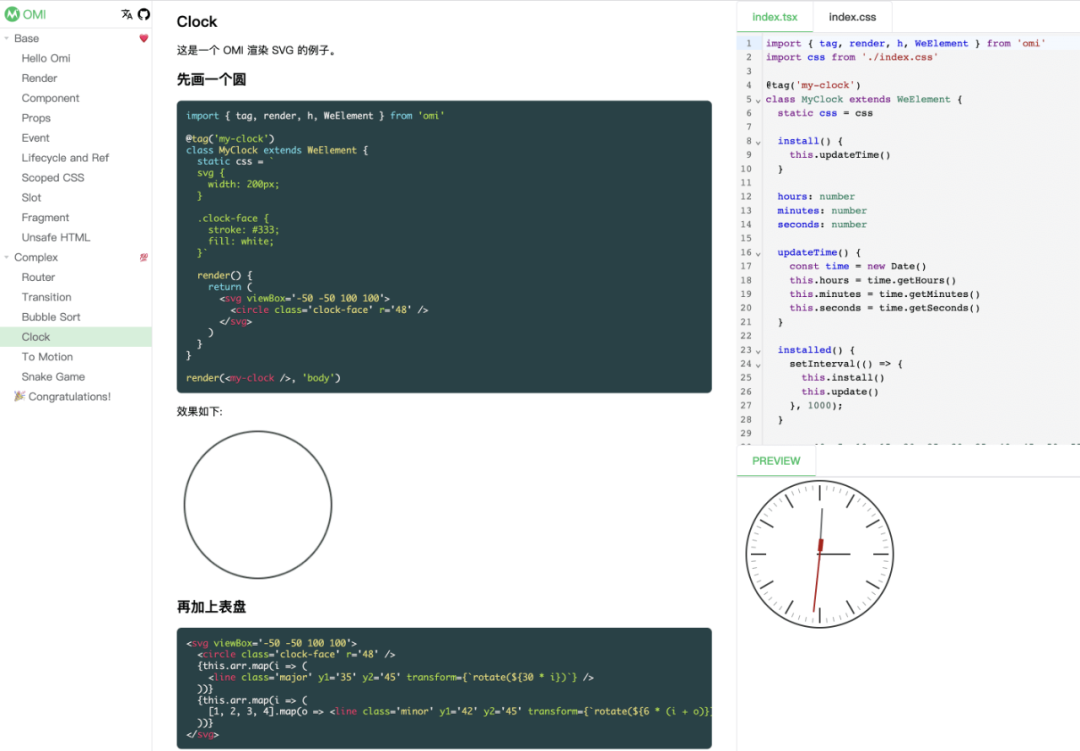Fold code at line 5 class MyClock
The width and height of the screenshot is (1080, 751).
(758, 101)
